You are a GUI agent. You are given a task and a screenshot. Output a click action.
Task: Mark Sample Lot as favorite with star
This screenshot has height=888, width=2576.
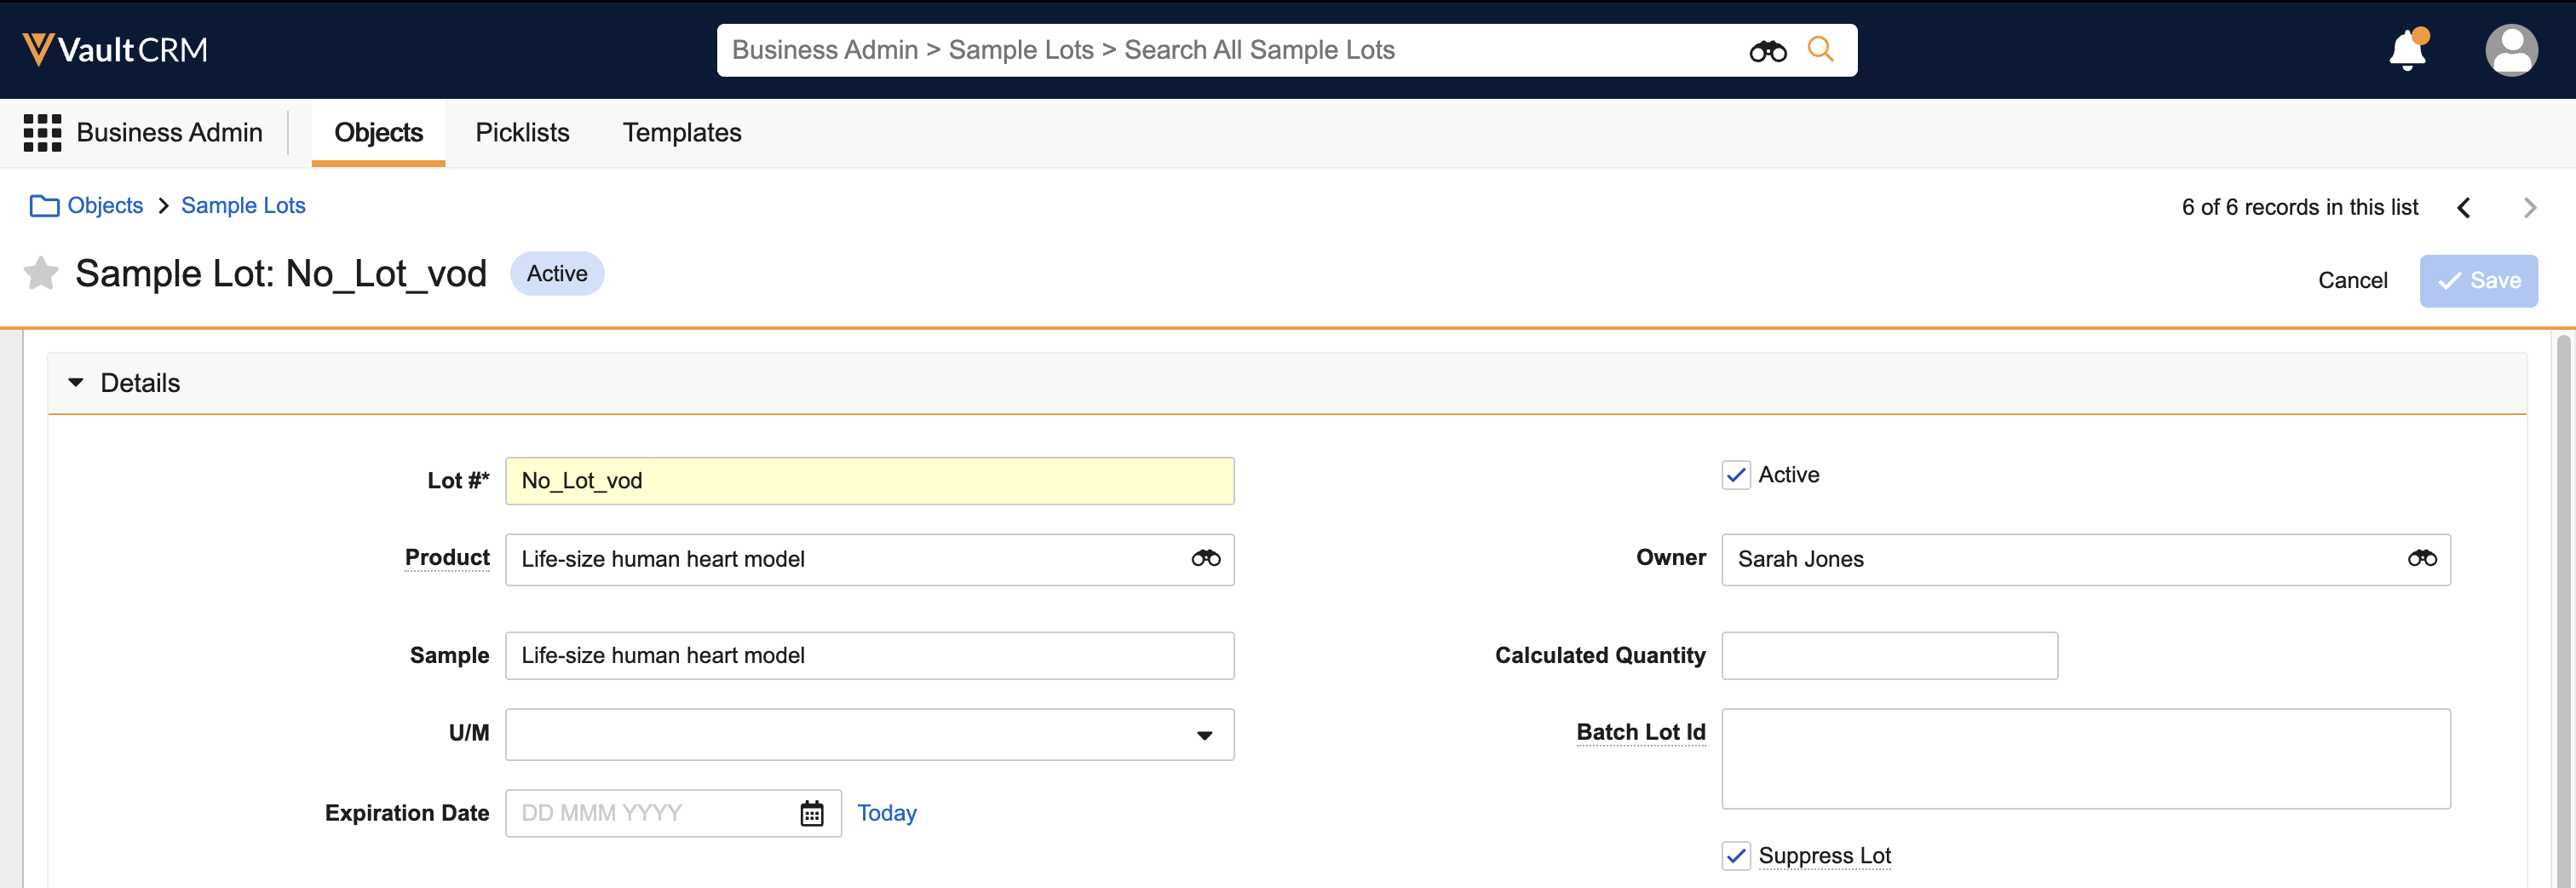[41, 273]
